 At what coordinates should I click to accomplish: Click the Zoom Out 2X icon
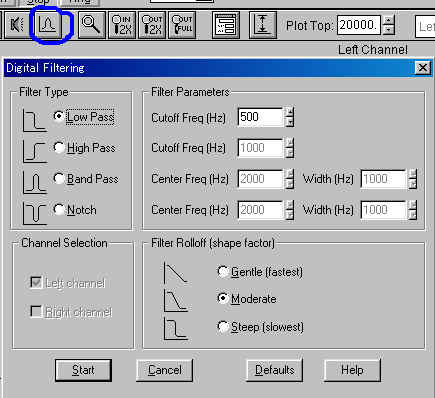pyautogui.click(x=152, y=25)
